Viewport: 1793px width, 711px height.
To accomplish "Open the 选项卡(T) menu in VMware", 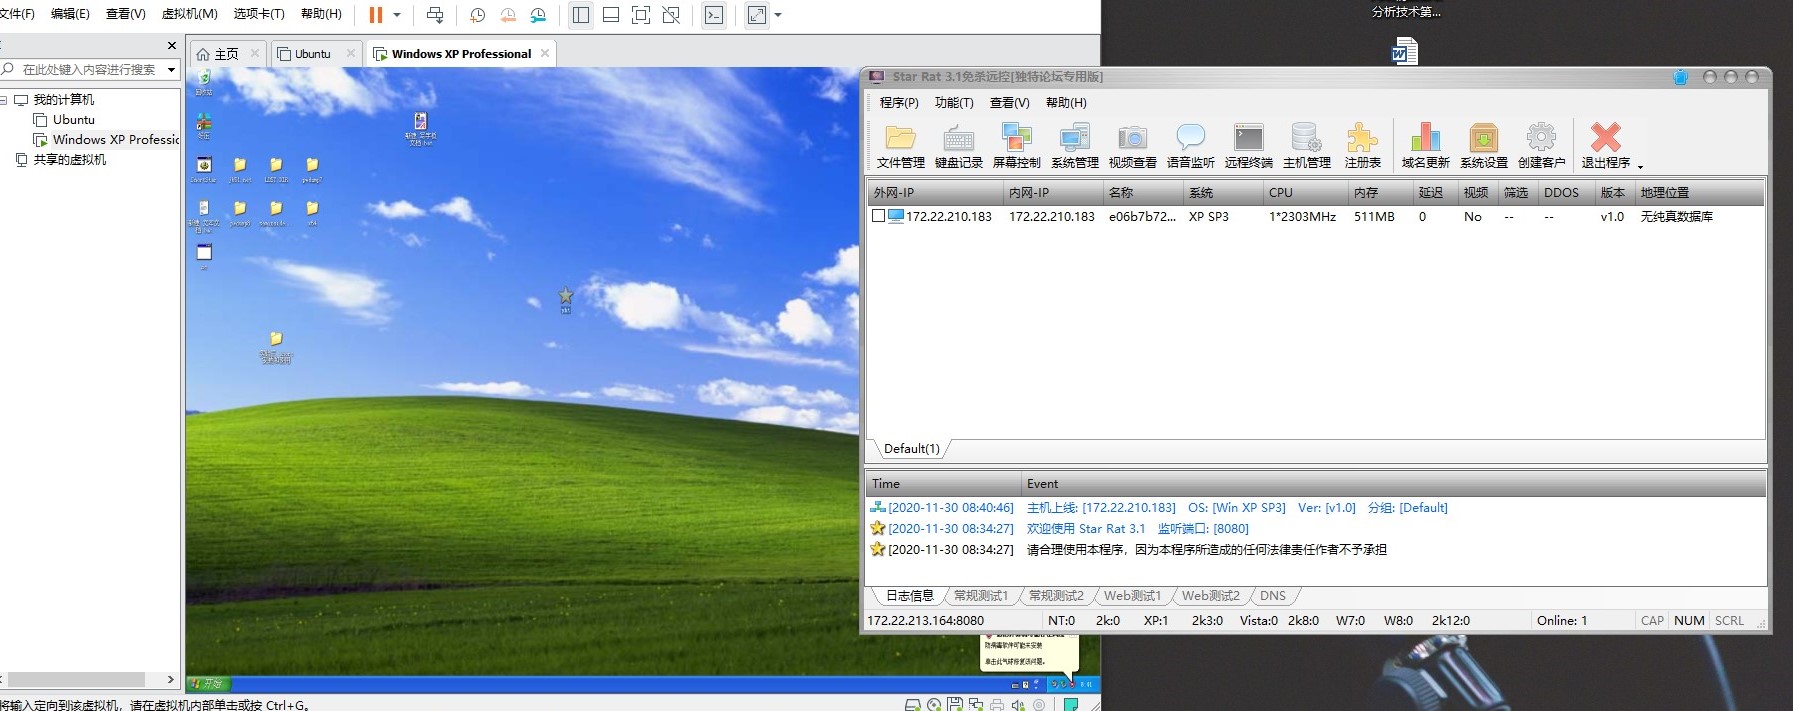I will click(259, 14).
